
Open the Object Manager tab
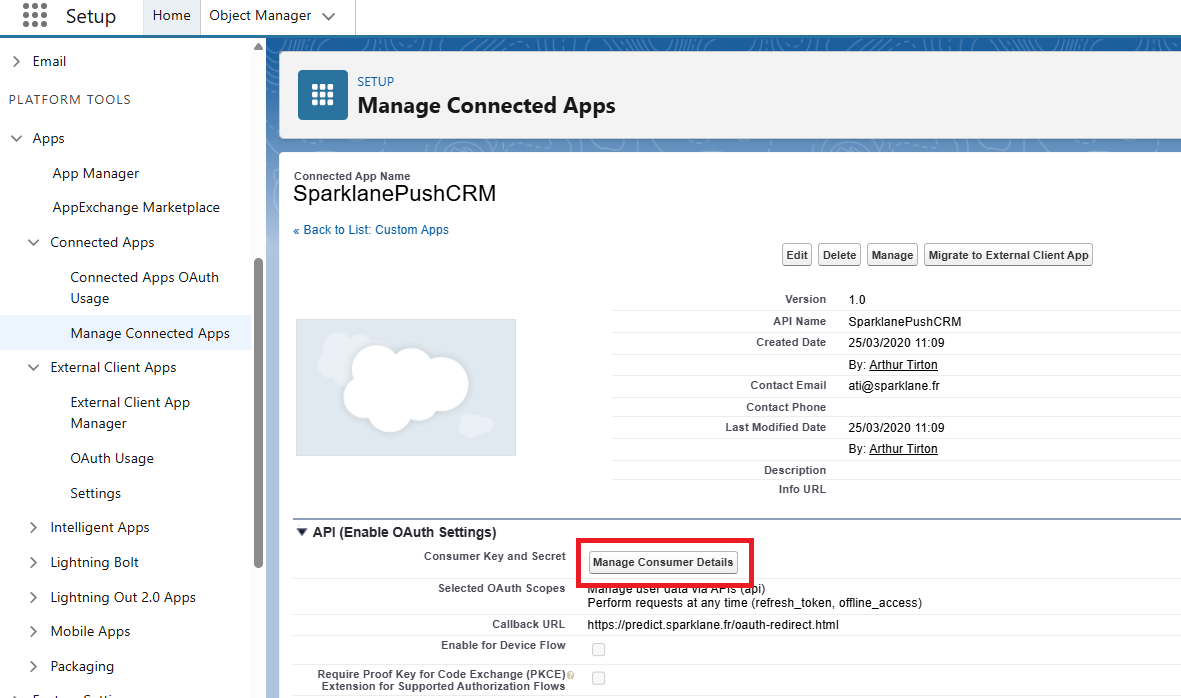click(260, 16)
